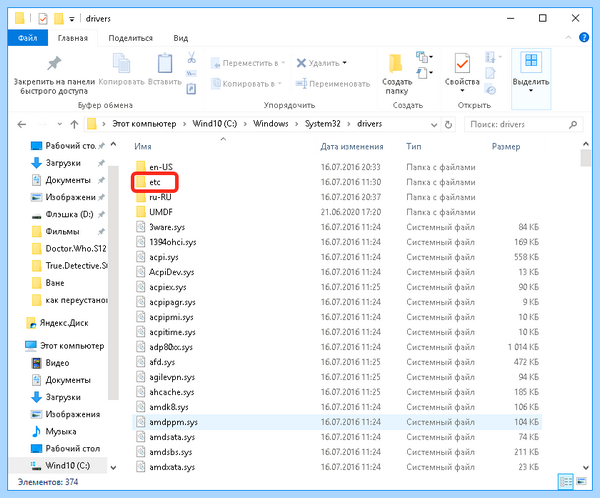The height and width of the screenshot is (498, 600).
Task: Expand the Свойства dropdown arrow
Action: 462,91
